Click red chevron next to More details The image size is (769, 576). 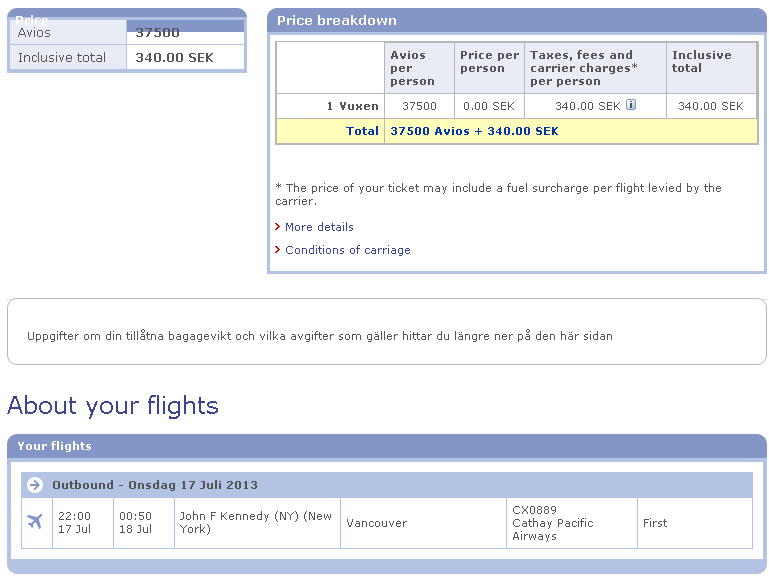[x=278, y=227]
